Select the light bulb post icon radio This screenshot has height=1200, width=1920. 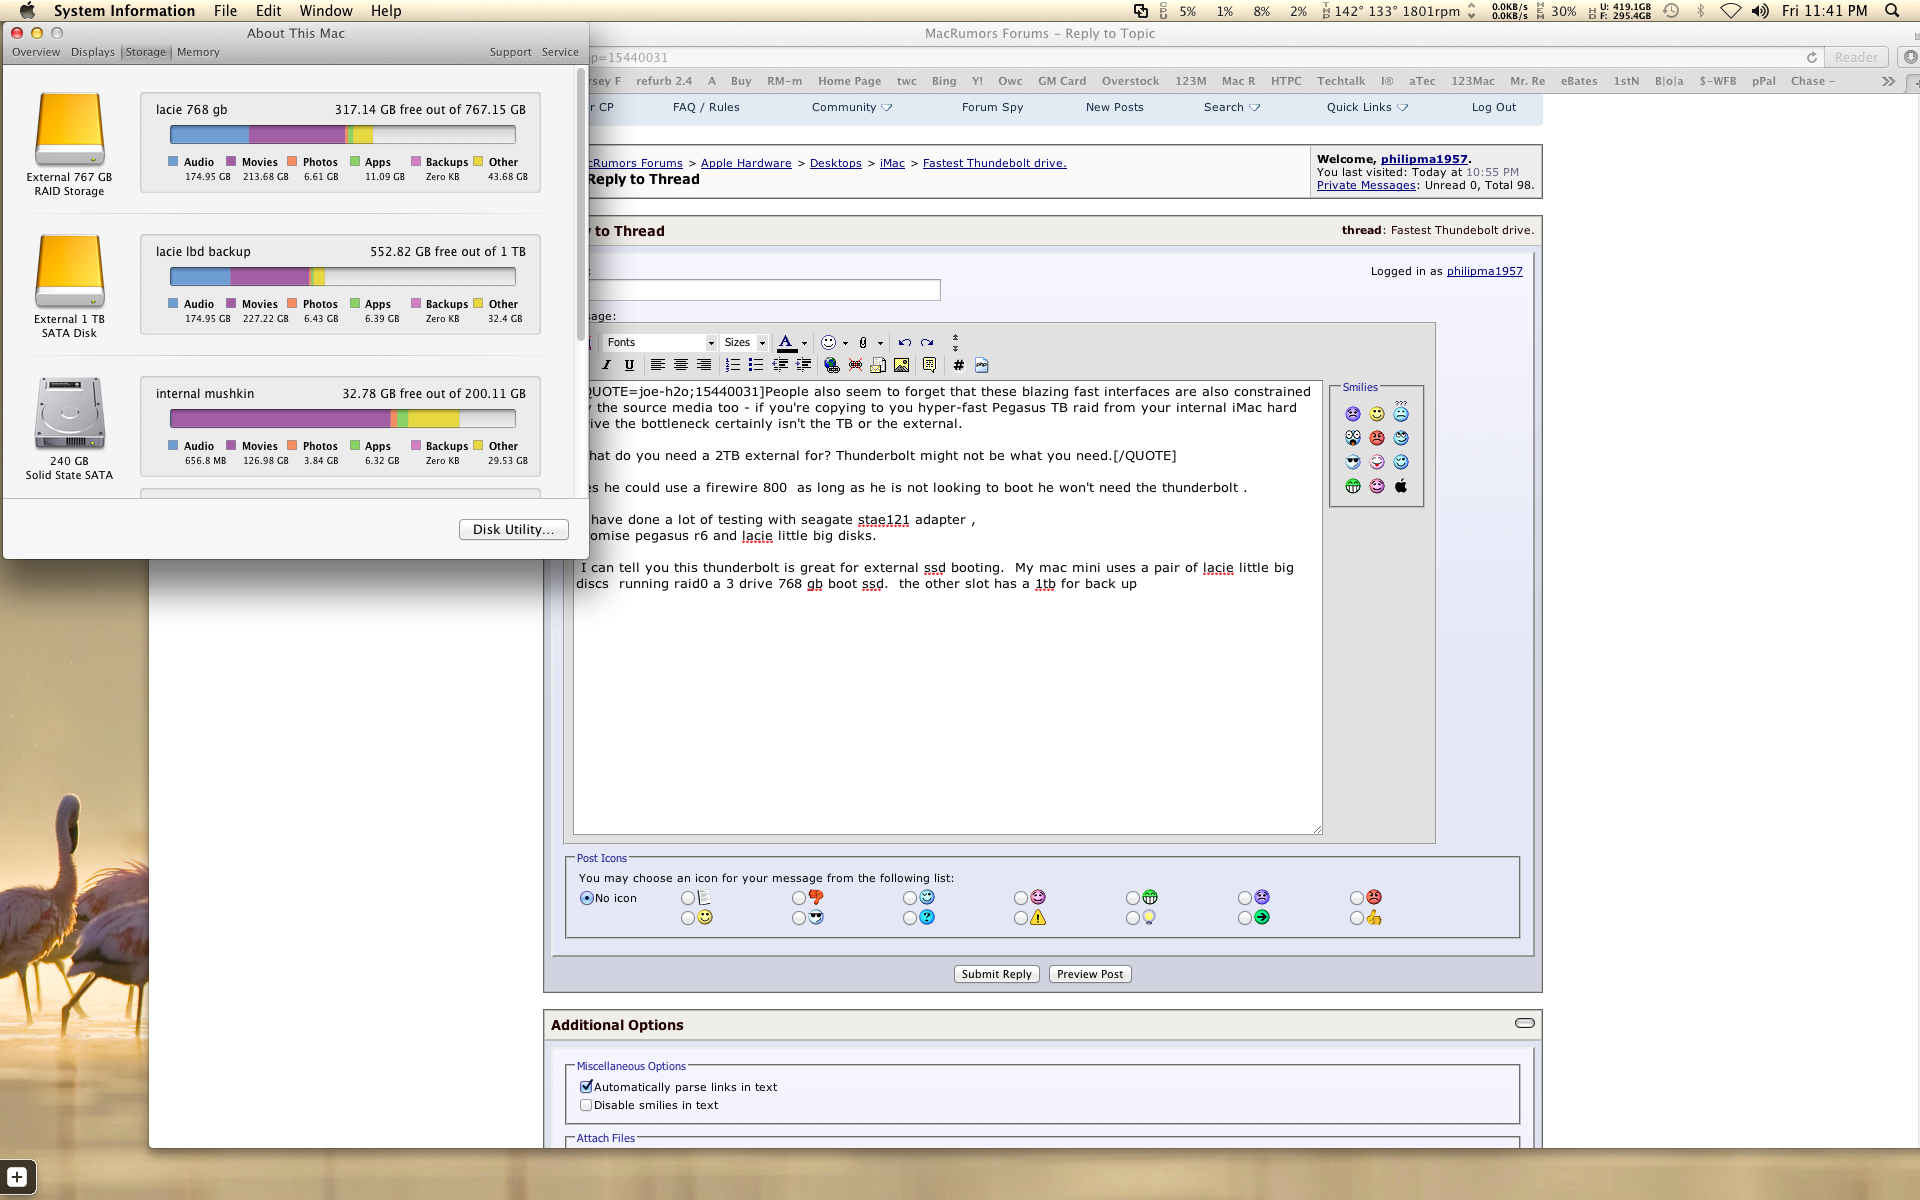tap(1132, 918)
